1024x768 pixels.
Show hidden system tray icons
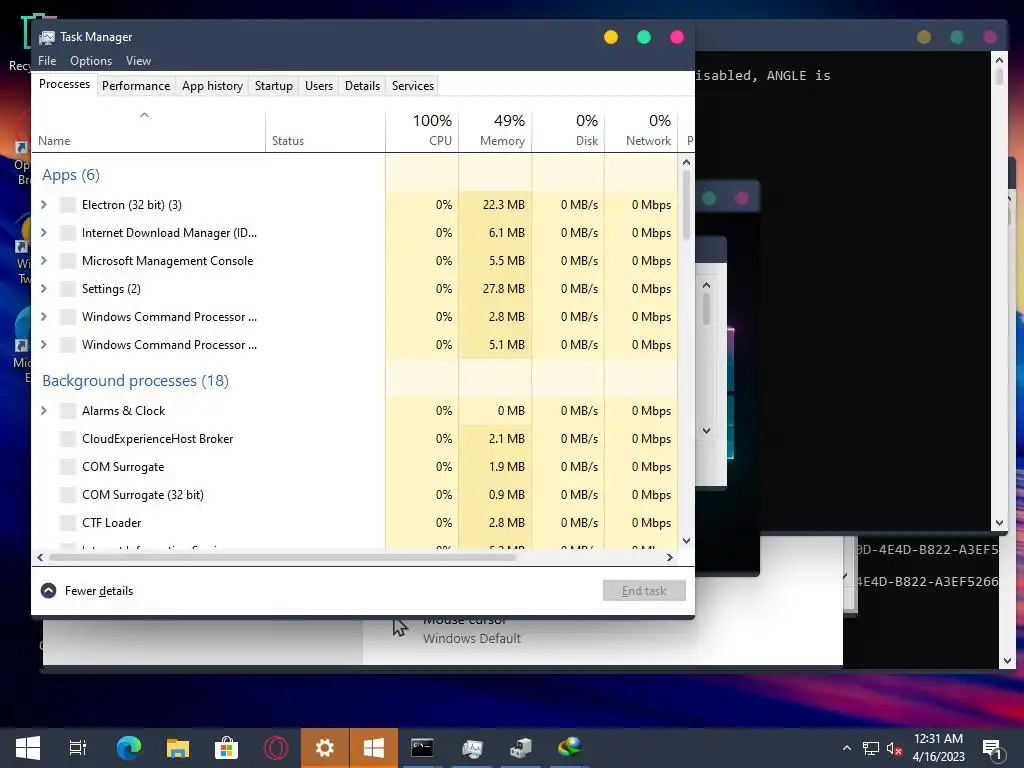click(x=846, y=748)
